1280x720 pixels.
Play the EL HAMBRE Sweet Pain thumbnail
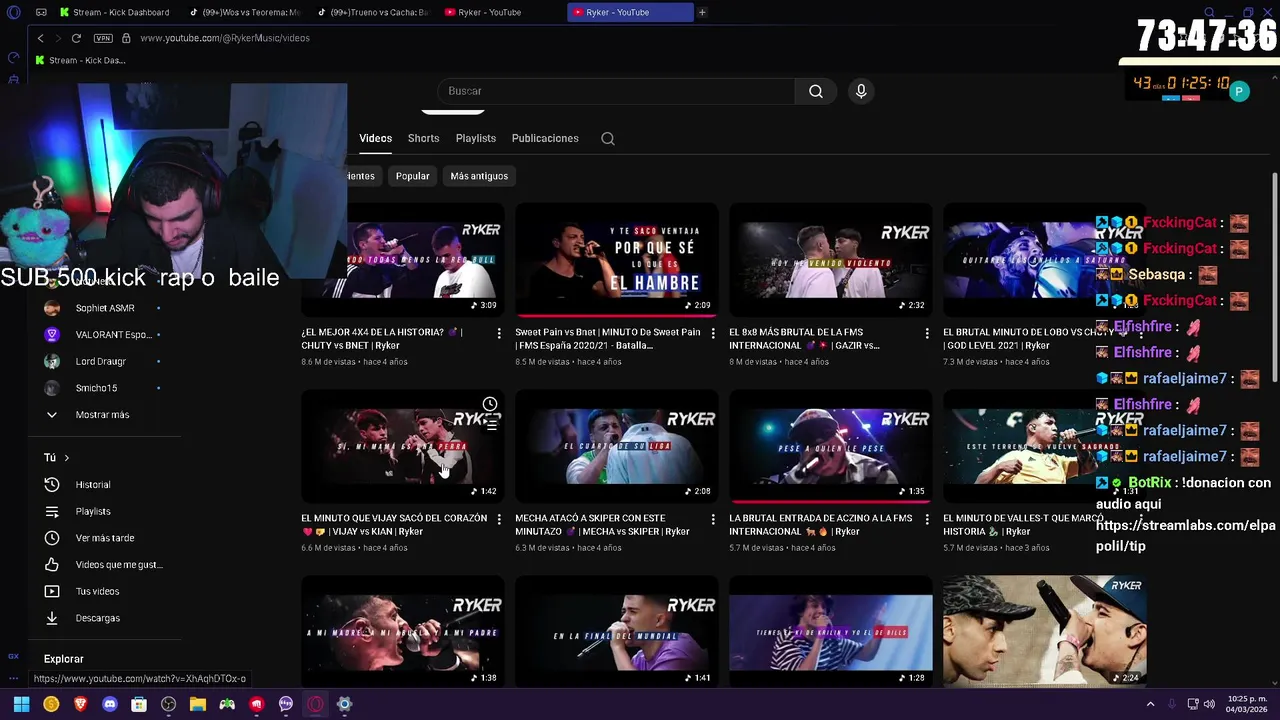[x=616, y=259]
